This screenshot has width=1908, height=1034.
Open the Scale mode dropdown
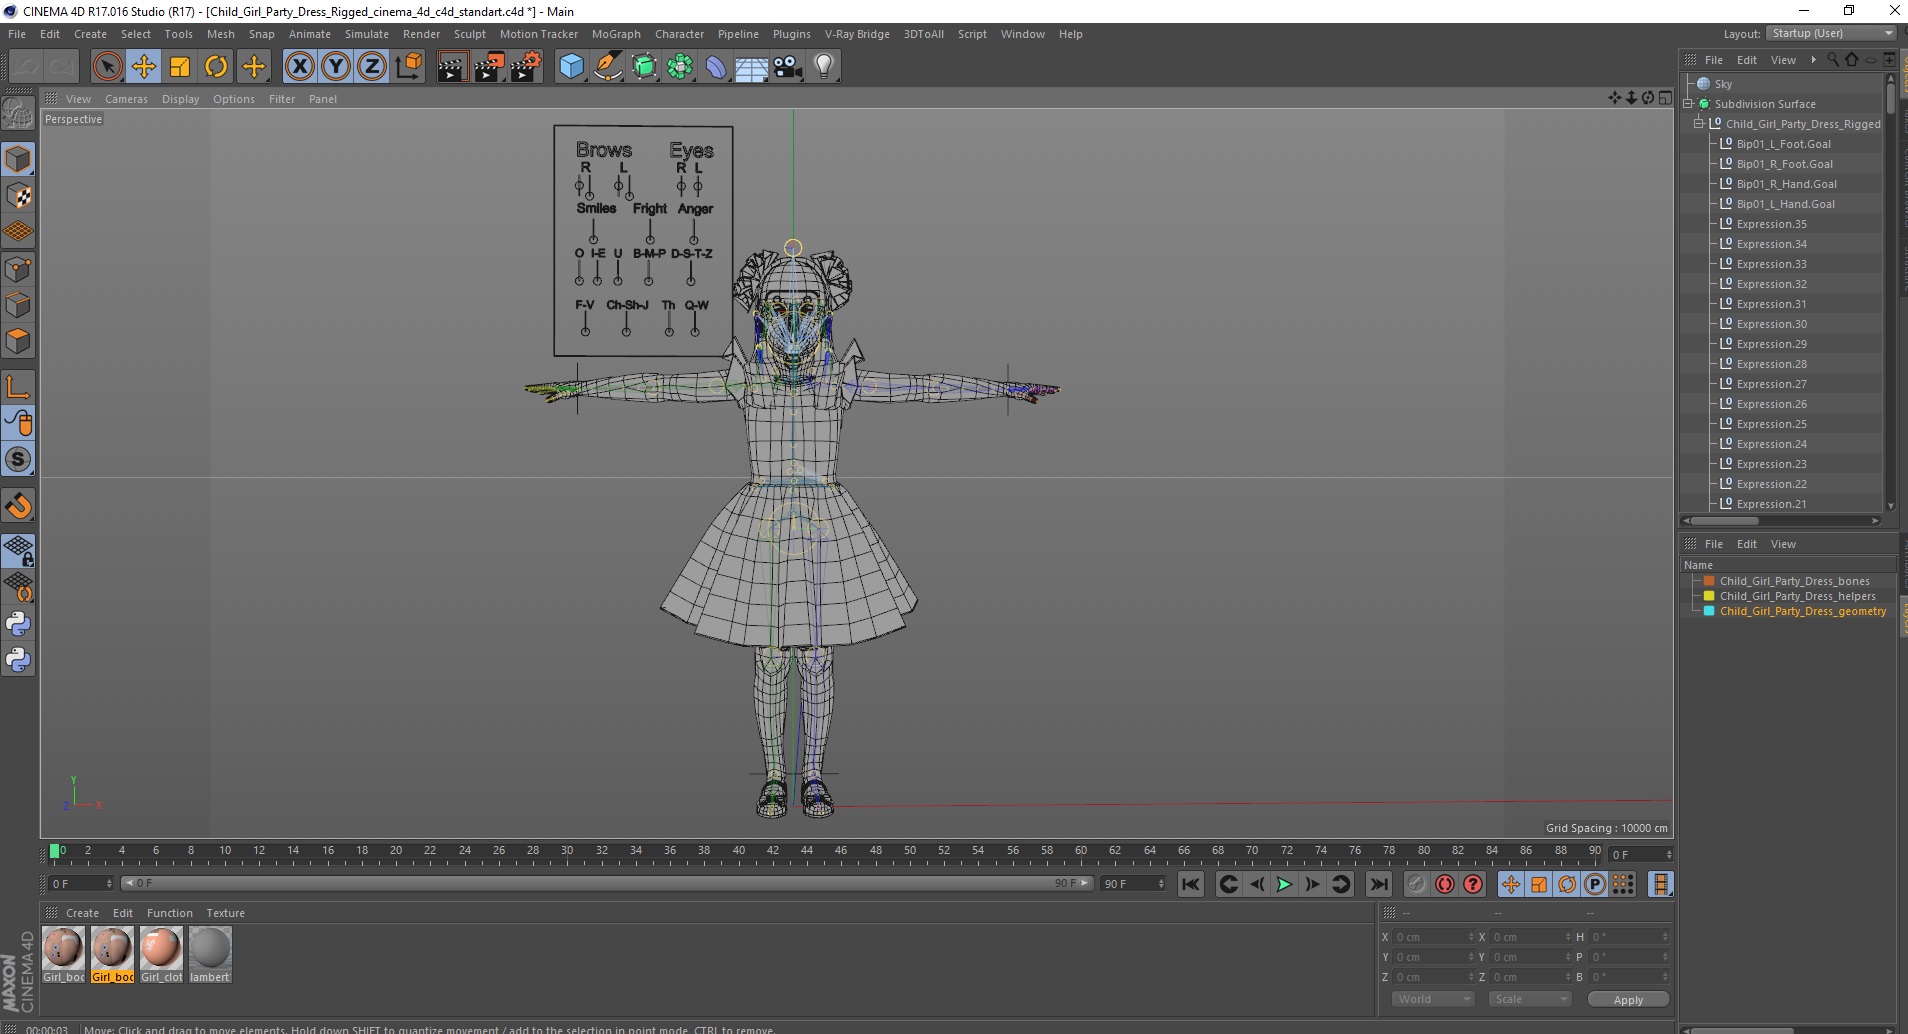tap(1529, 999)
